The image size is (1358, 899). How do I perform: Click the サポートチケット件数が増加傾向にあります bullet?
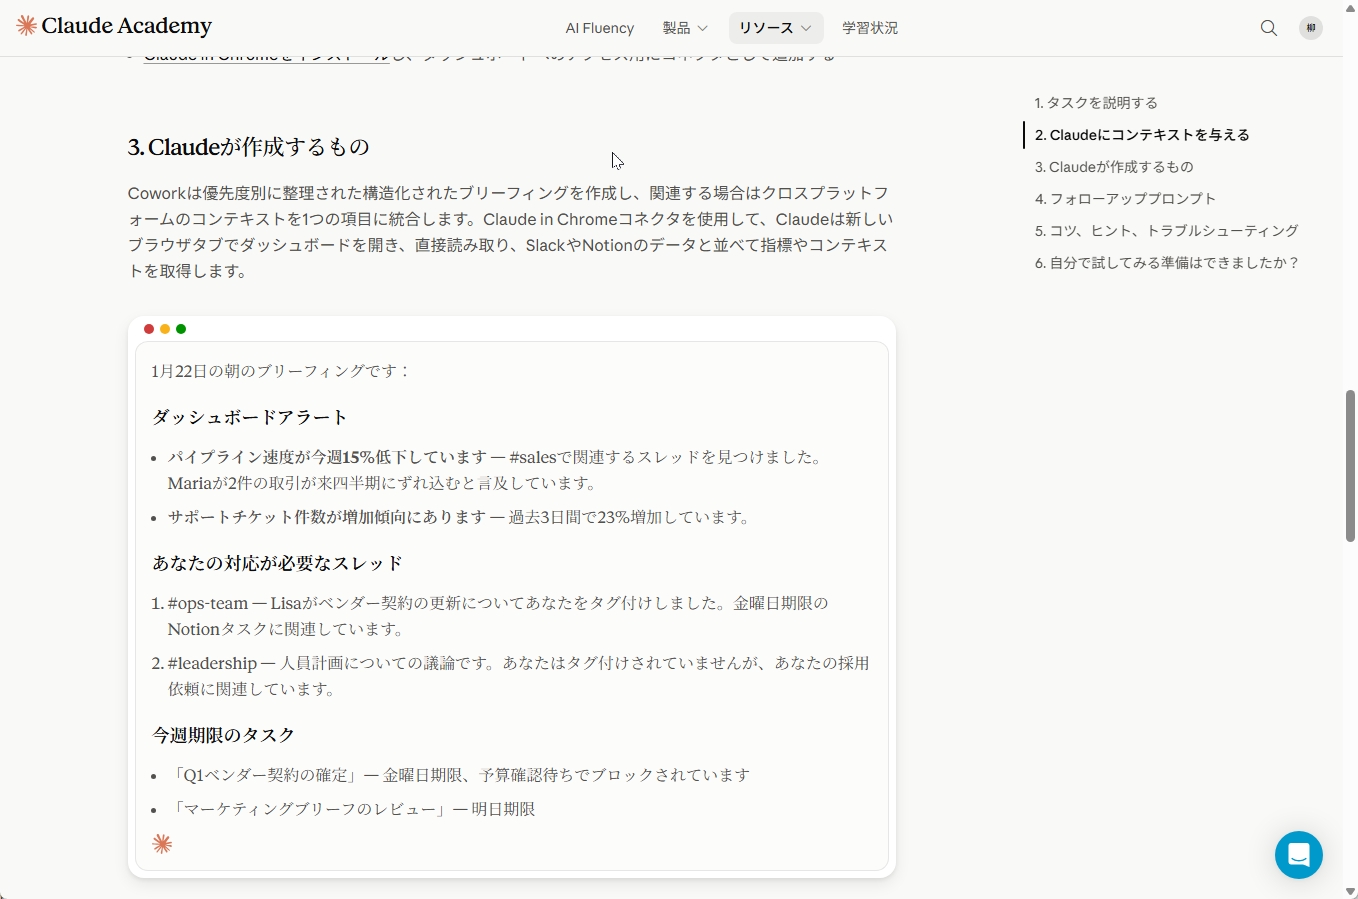coord(459,517)
